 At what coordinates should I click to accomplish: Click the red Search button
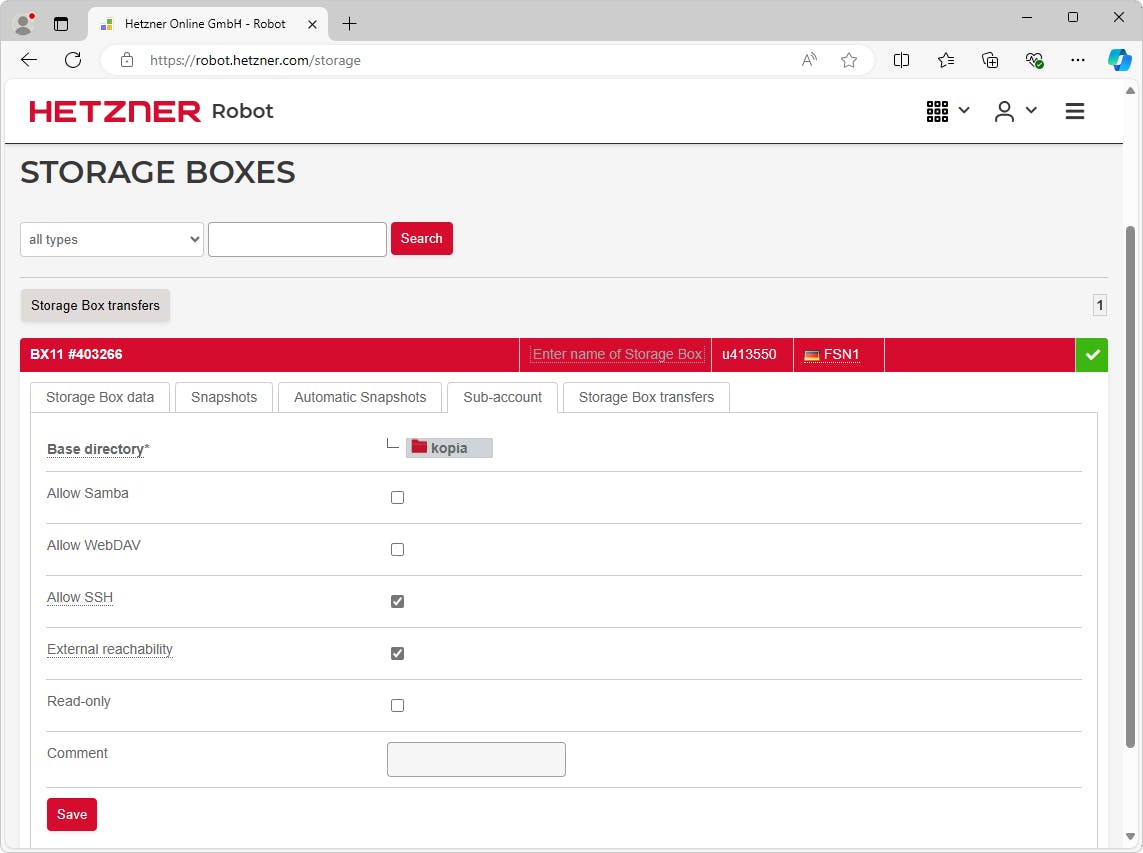point(421,238)
